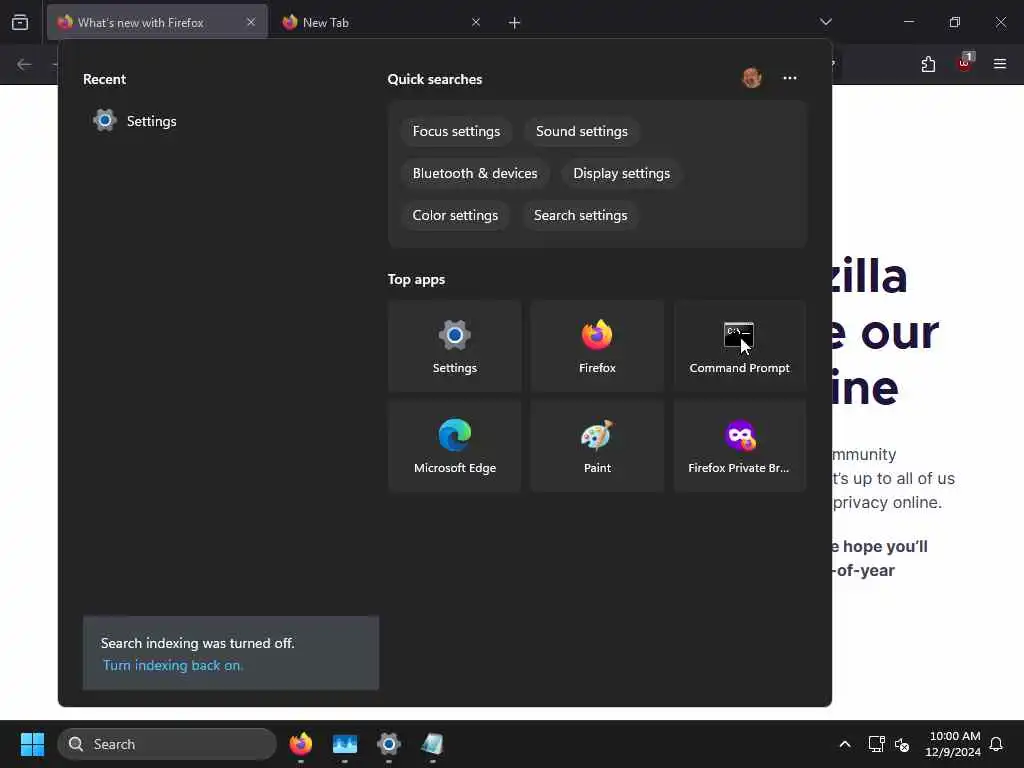The image size is (1024, 768).
Task: Launch Firefox from Top apps
Action: pos(597,346)
